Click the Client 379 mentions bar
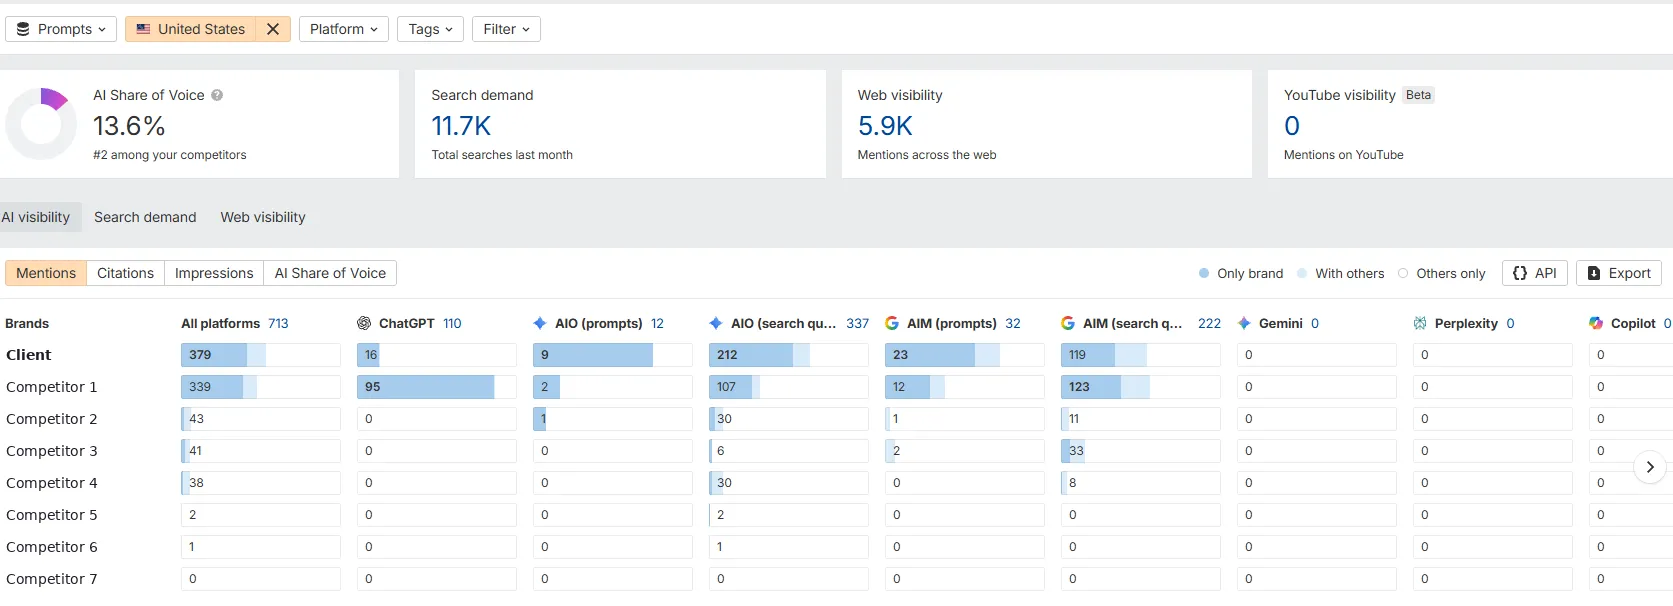The height and width of the screenshot is (606, 1673). (261, 355)
